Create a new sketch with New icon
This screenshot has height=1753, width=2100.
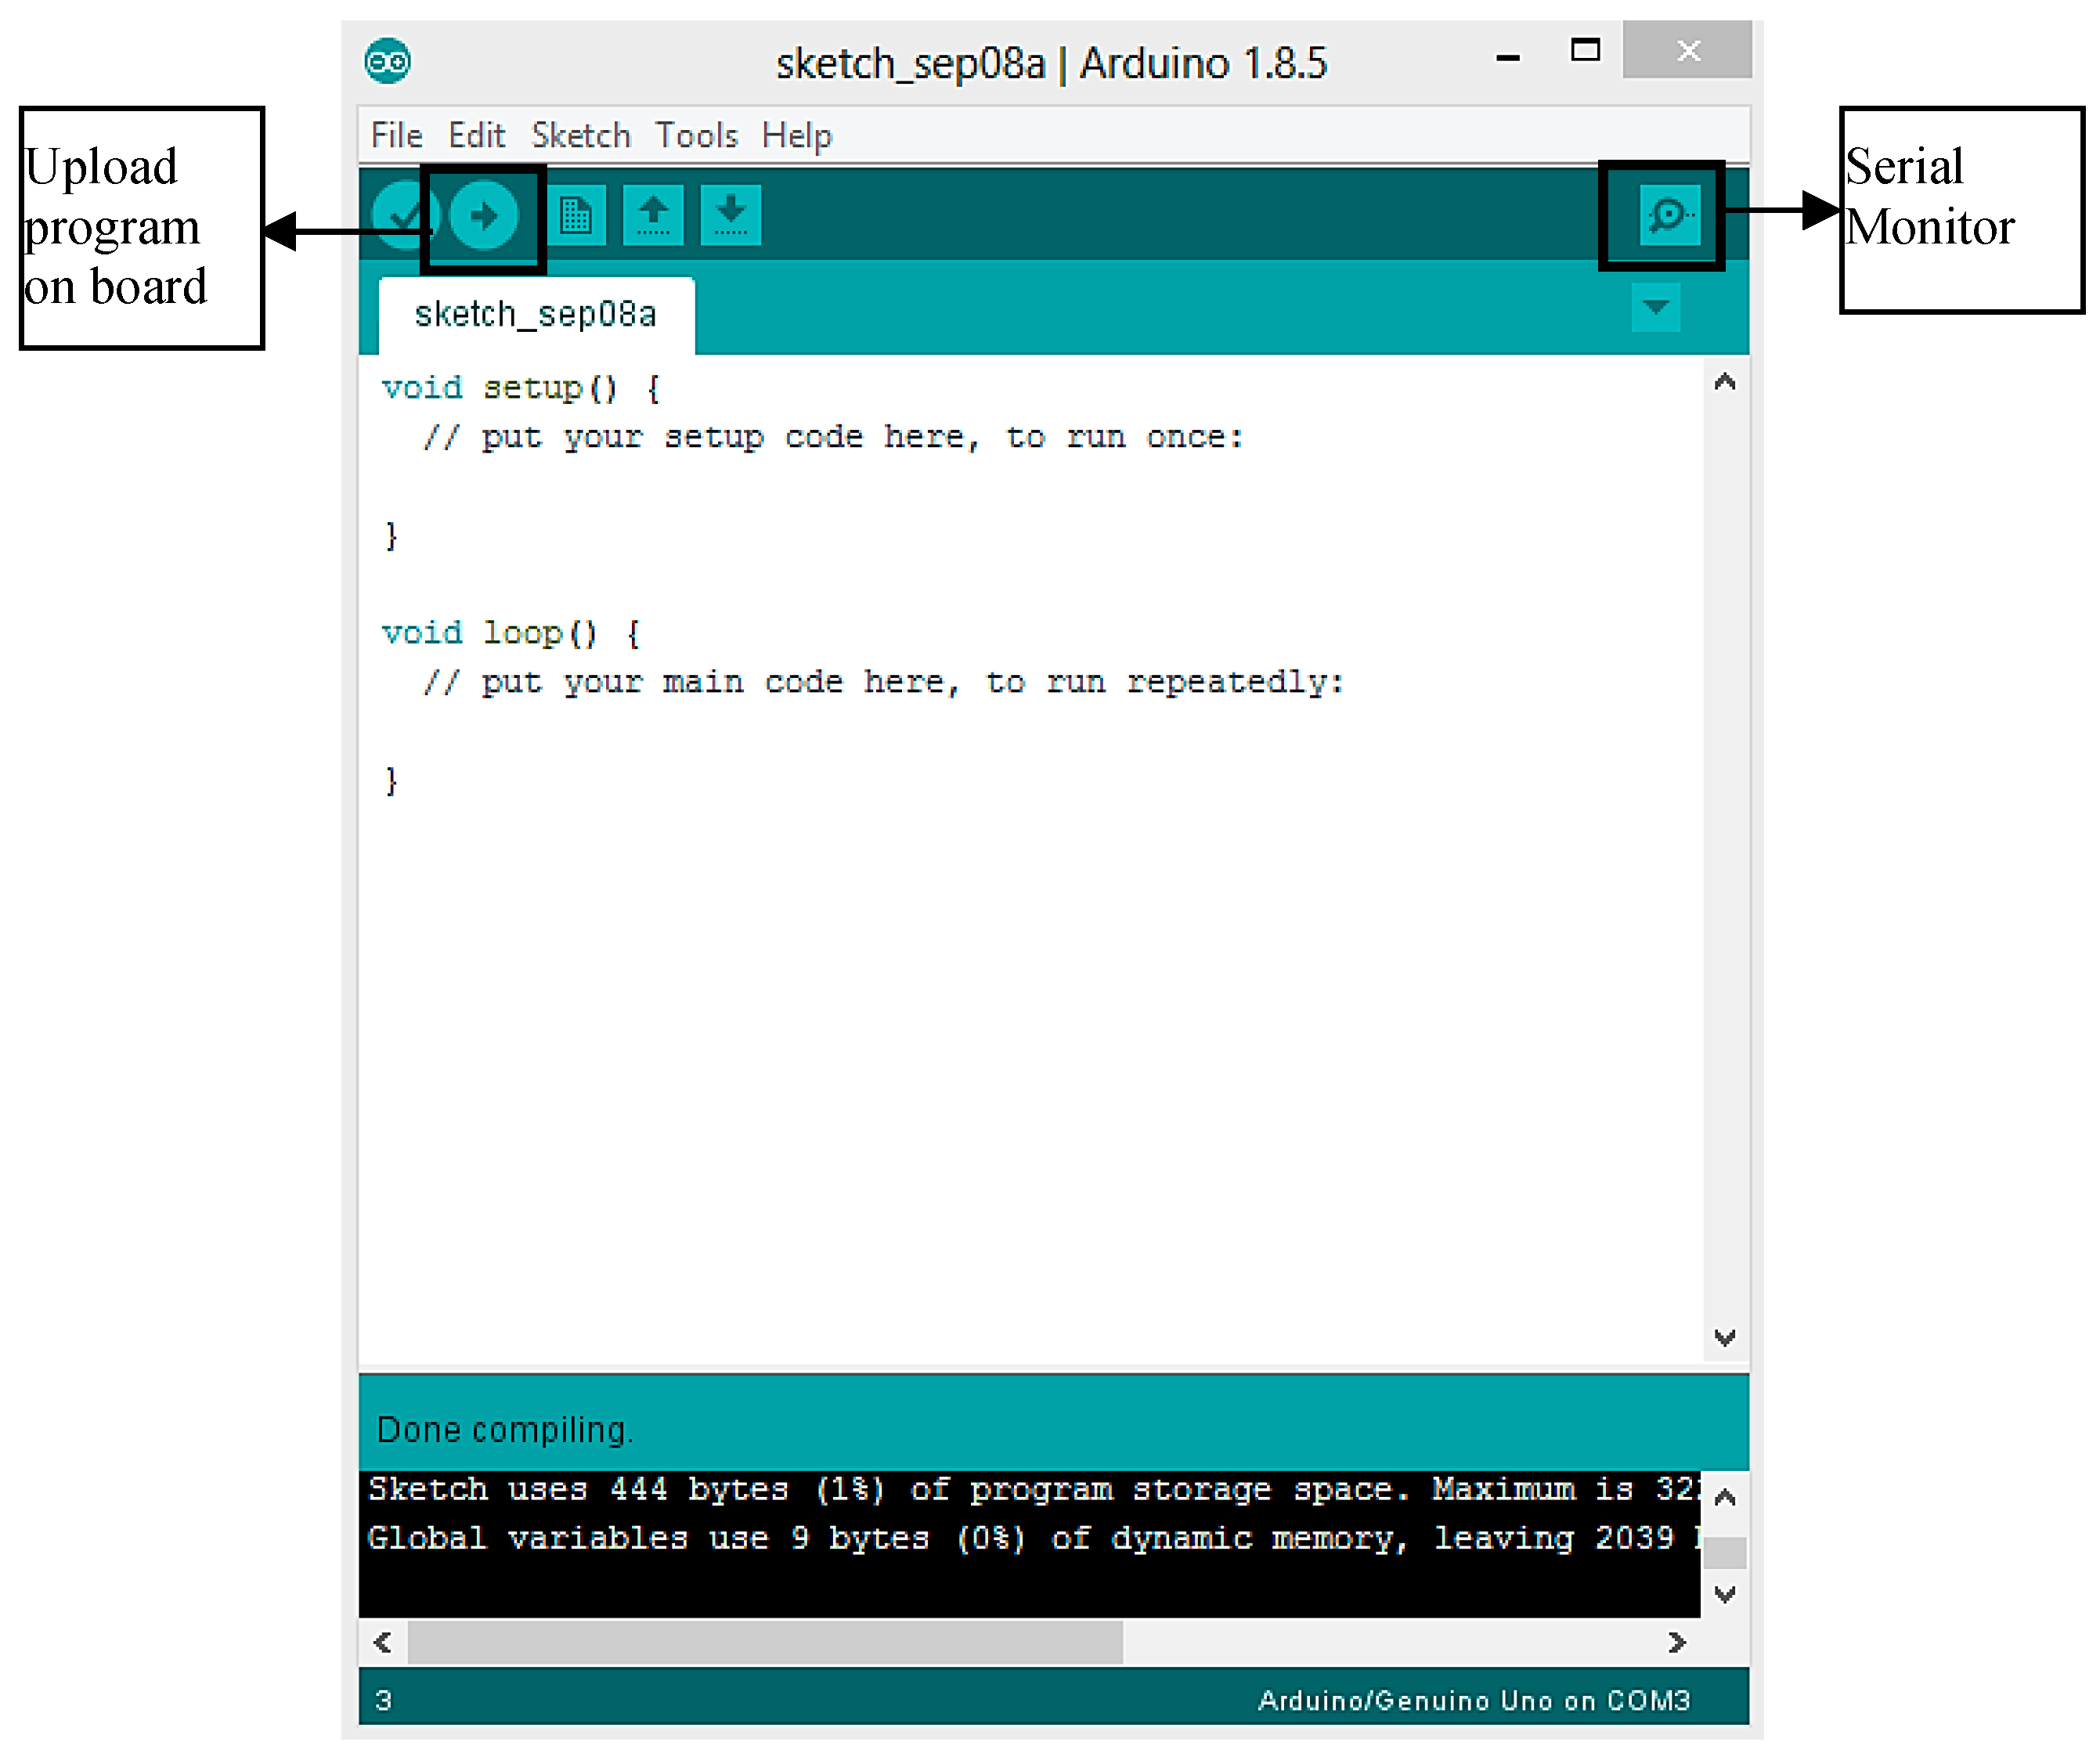click(x=576, y=215)
